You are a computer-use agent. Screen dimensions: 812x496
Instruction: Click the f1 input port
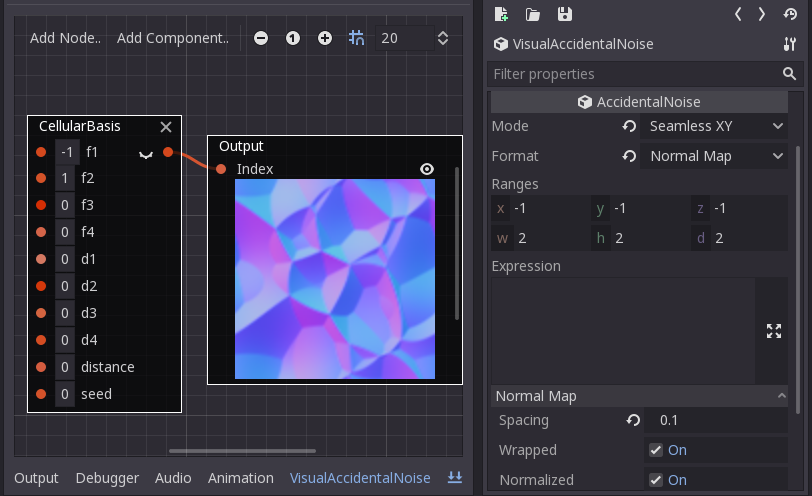(41, 152)
